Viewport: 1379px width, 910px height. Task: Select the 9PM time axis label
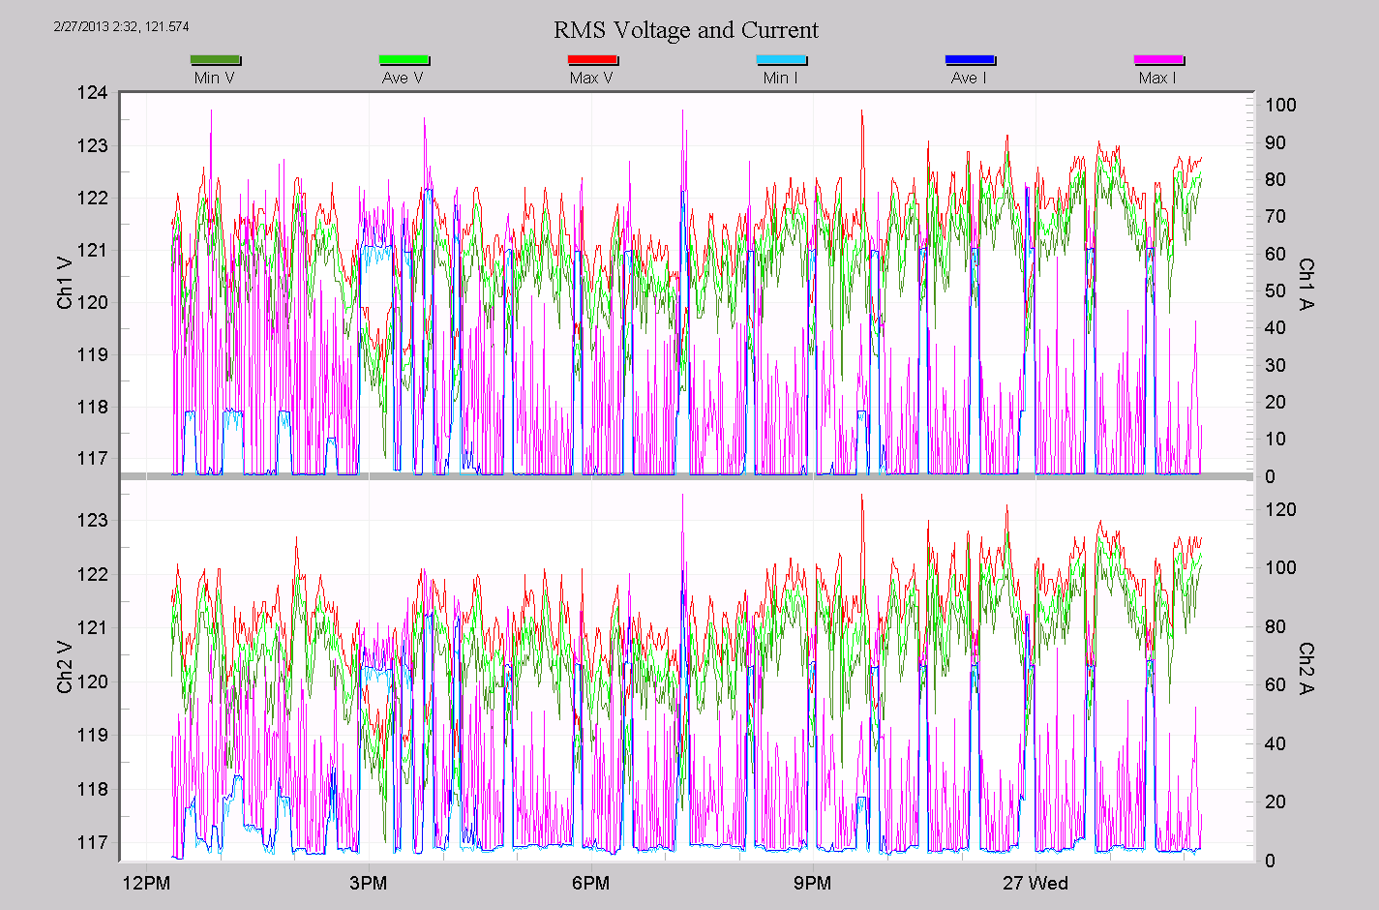click(x=812, y=883)
